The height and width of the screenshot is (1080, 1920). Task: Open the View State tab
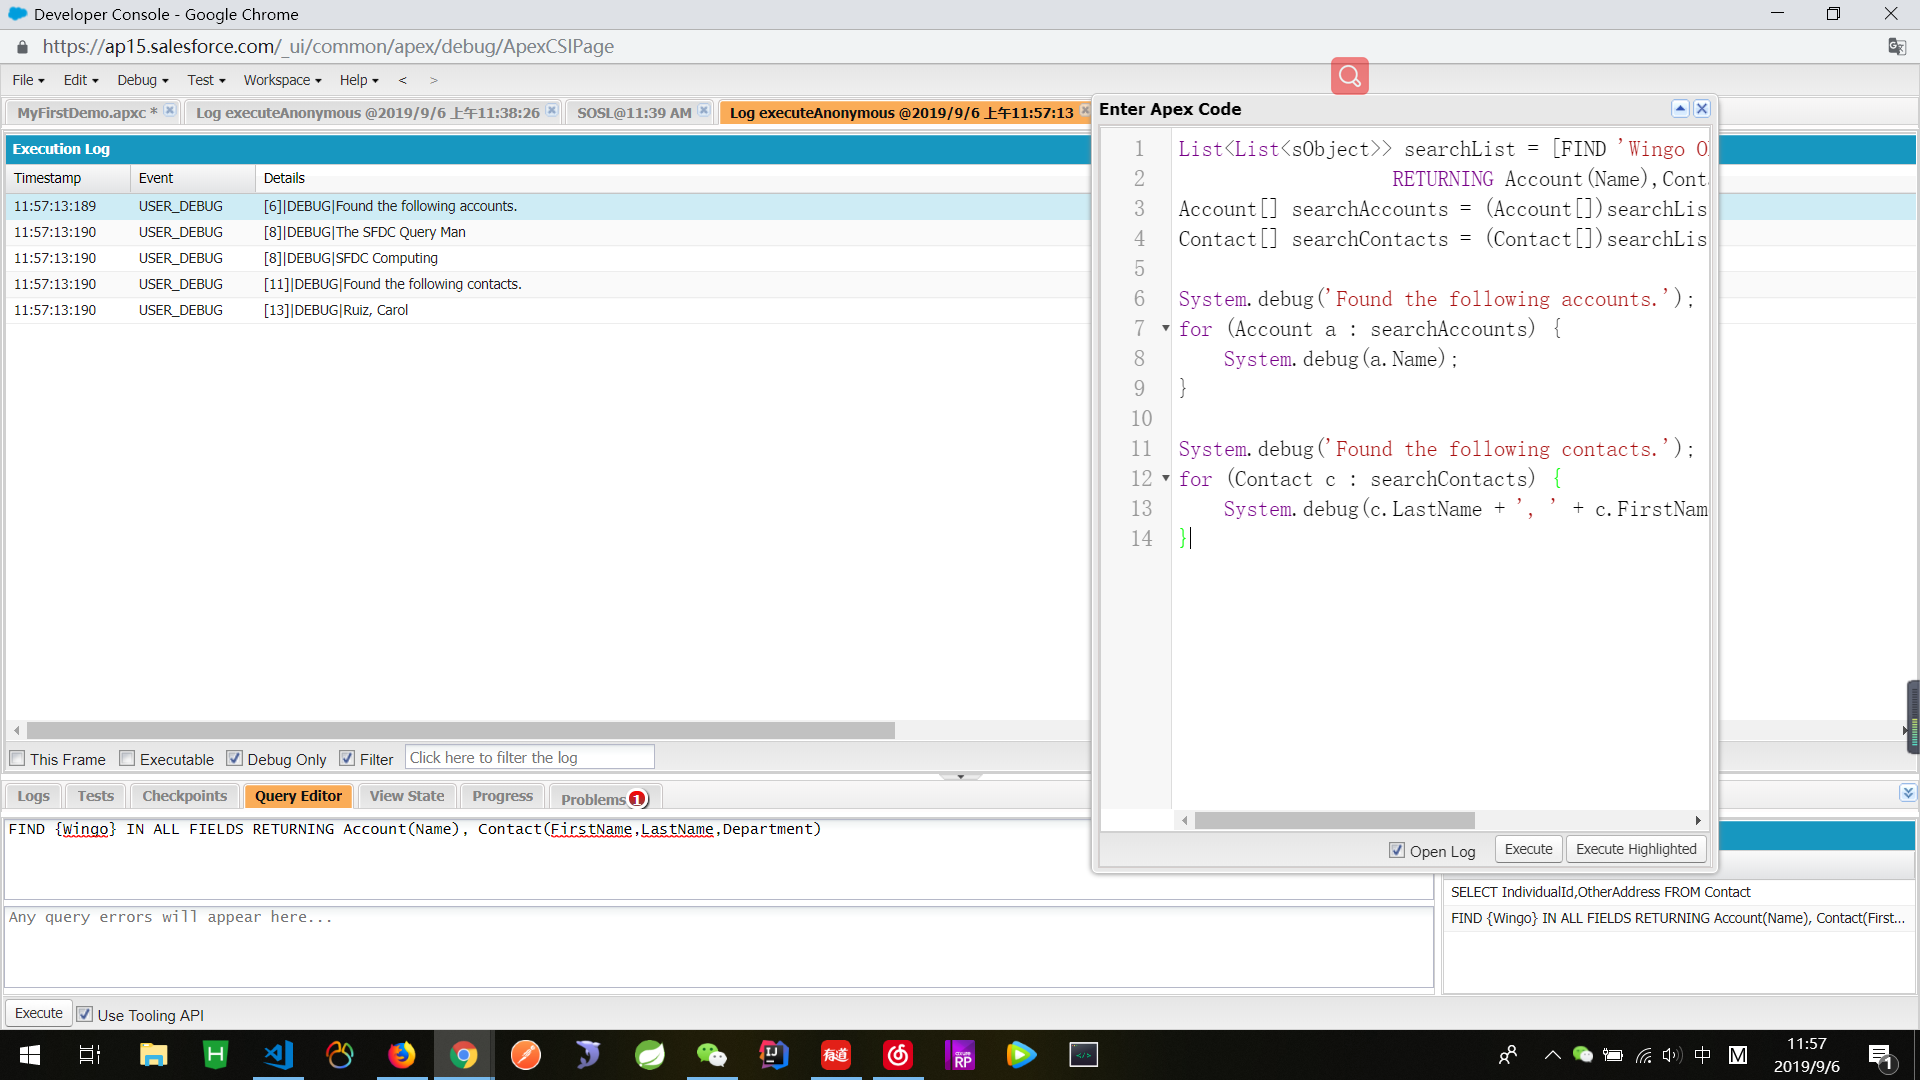tap(407, 796)
